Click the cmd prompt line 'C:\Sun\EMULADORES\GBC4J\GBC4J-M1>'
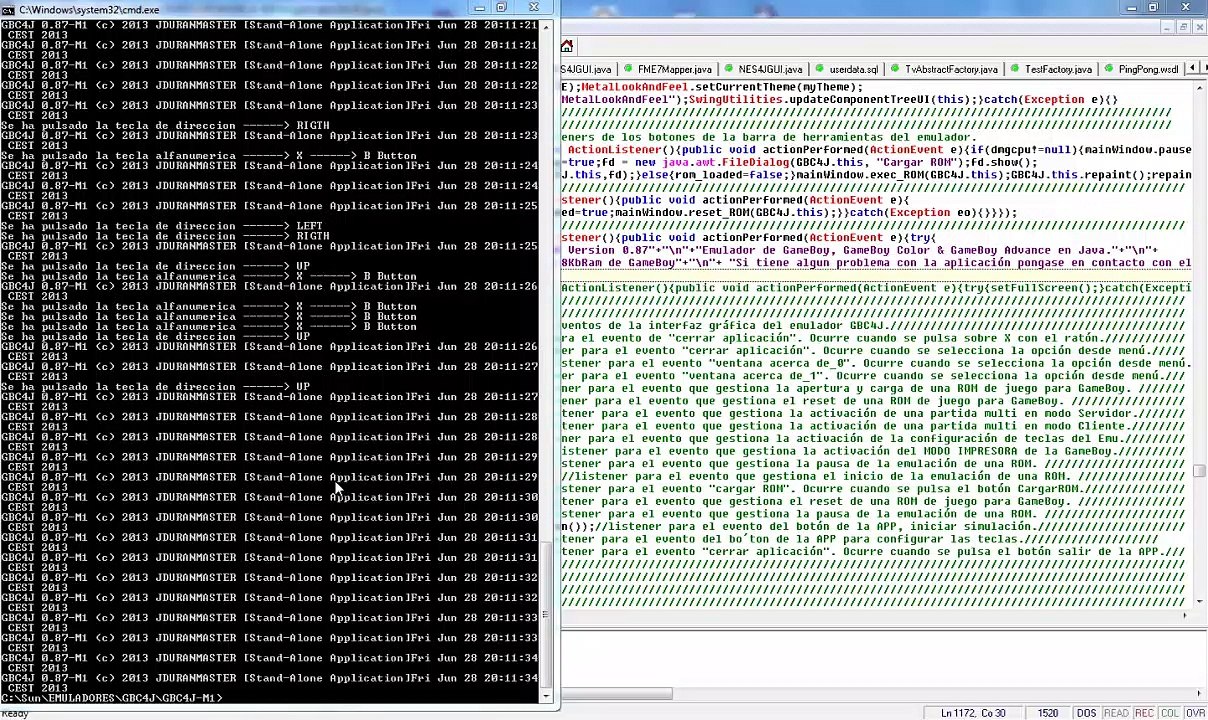This screenshot has height=720, width=1208. (x=111, y=698)
